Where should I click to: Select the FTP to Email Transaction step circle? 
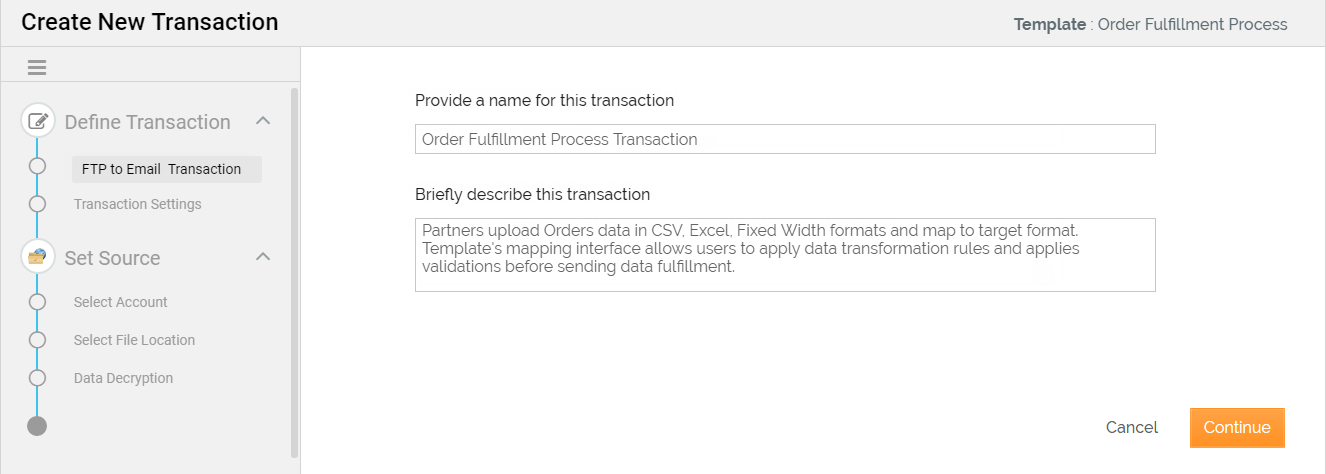38,166
